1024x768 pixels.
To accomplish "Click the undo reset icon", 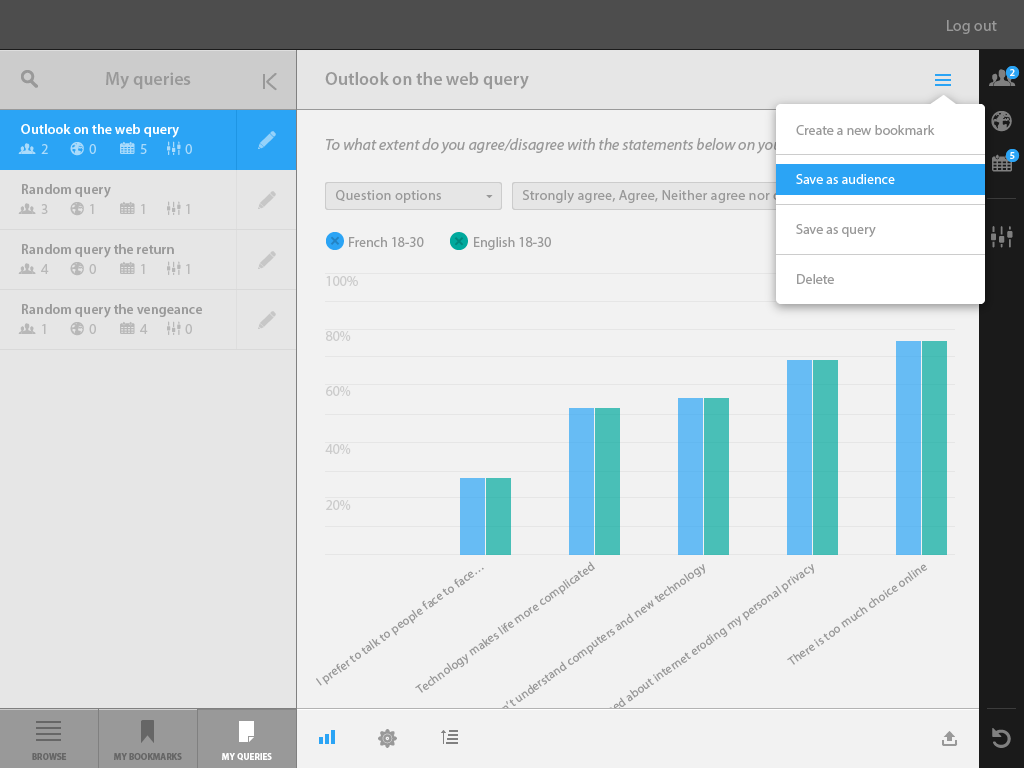I will coord(1001,738).
